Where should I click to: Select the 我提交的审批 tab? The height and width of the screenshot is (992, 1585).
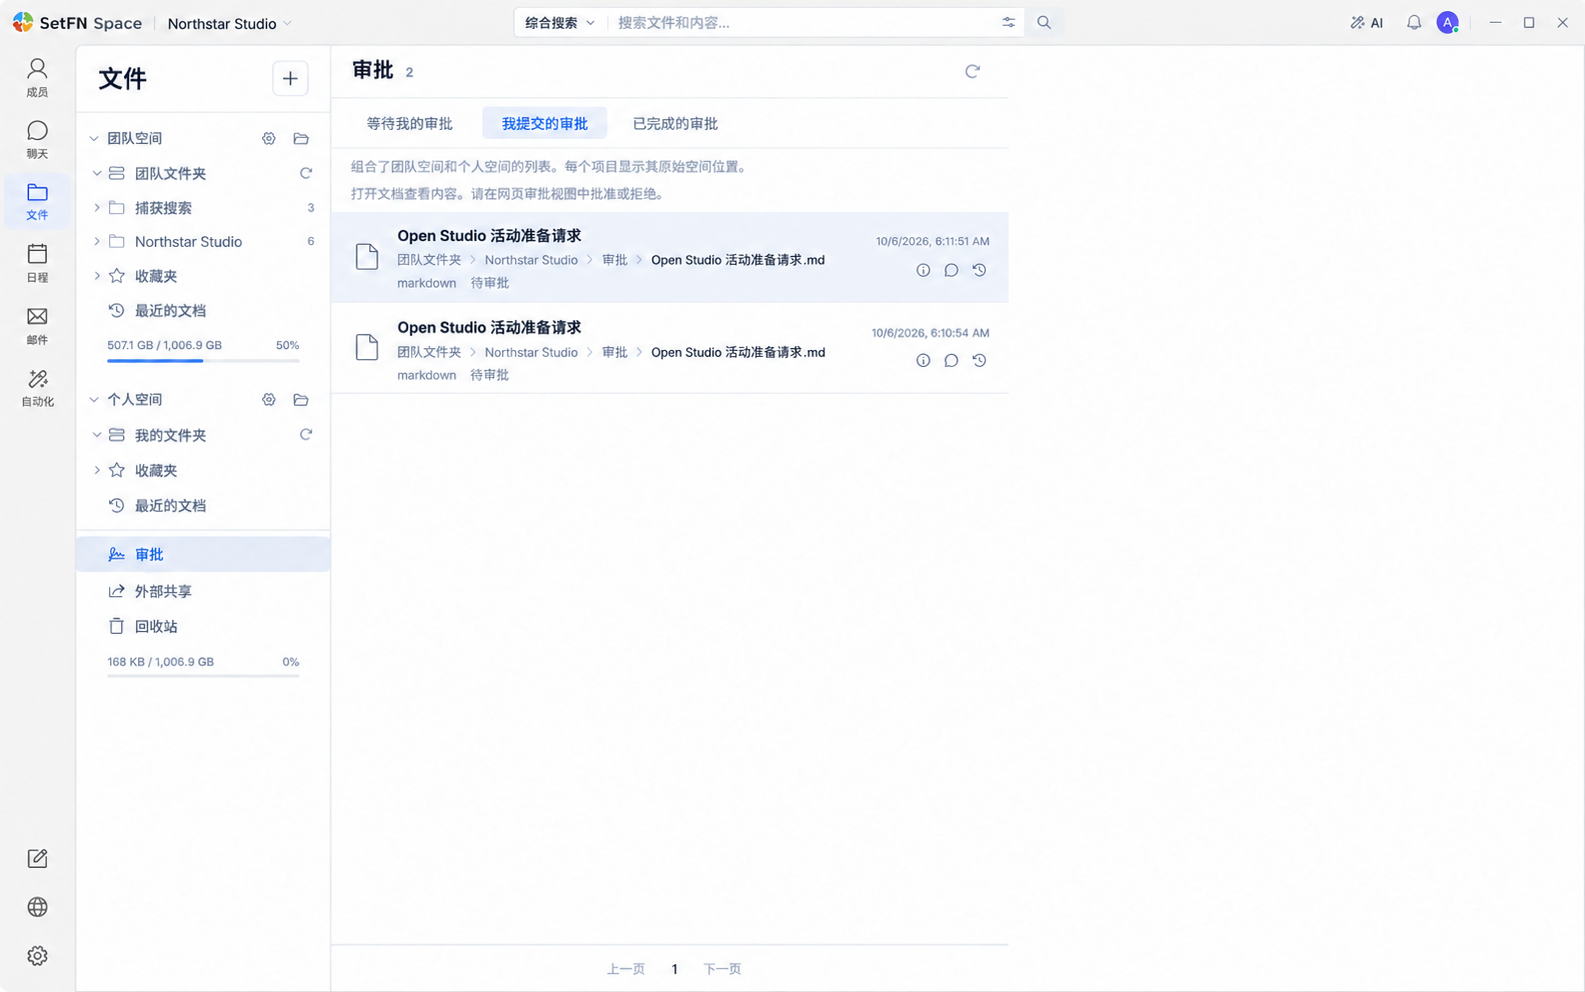(x=544, y=123)
